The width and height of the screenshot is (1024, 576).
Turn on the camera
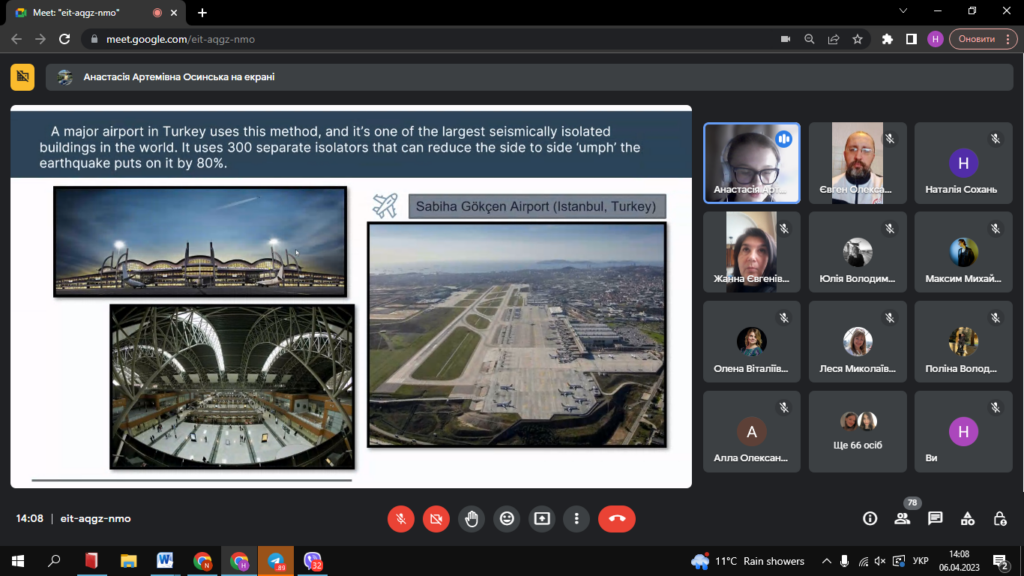pos(436,518)
